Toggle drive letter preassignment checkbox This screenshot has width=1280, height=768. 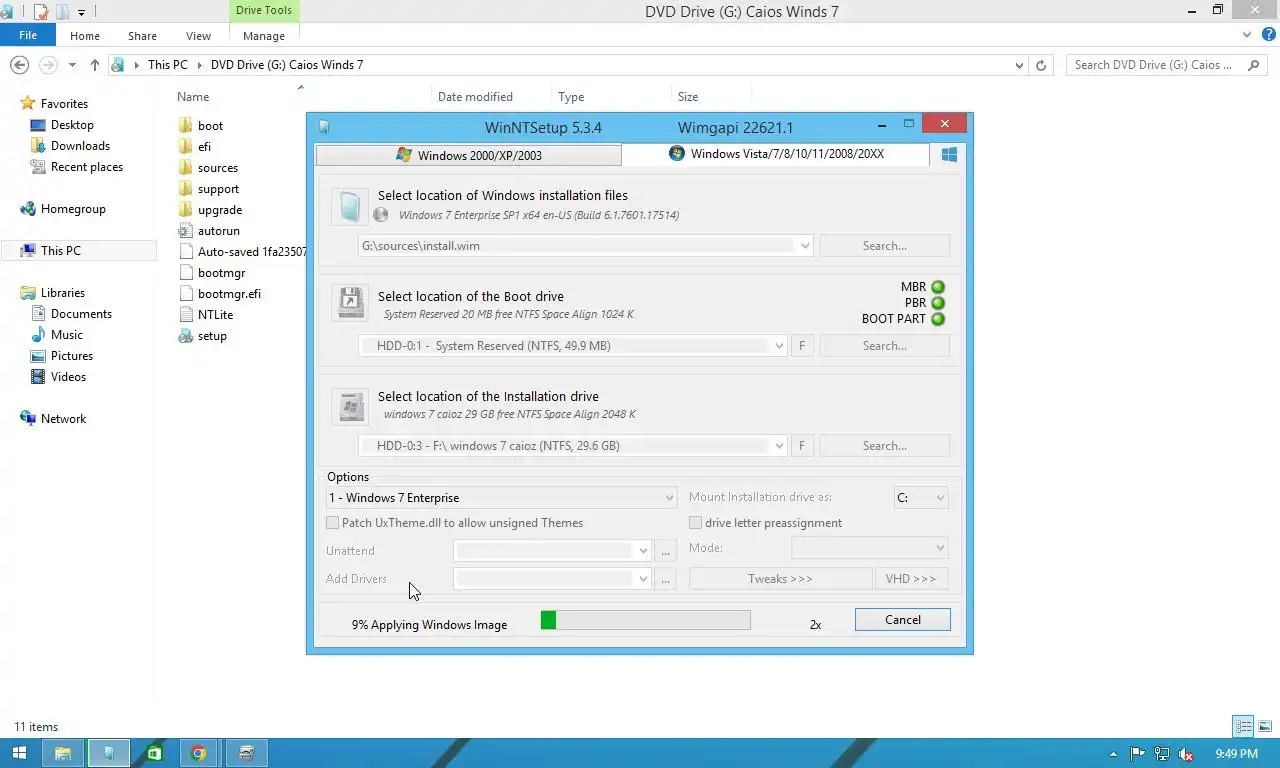[695, 523]
